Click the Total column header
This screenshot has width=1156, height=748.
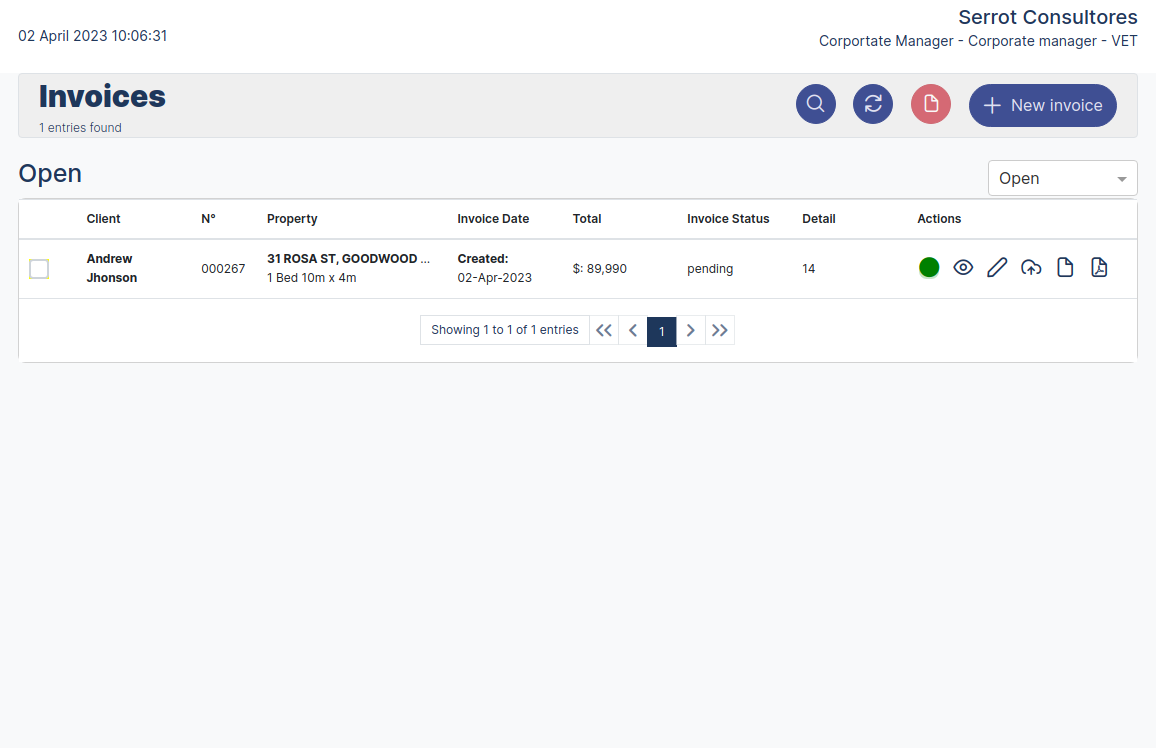[x=587, y=219]
